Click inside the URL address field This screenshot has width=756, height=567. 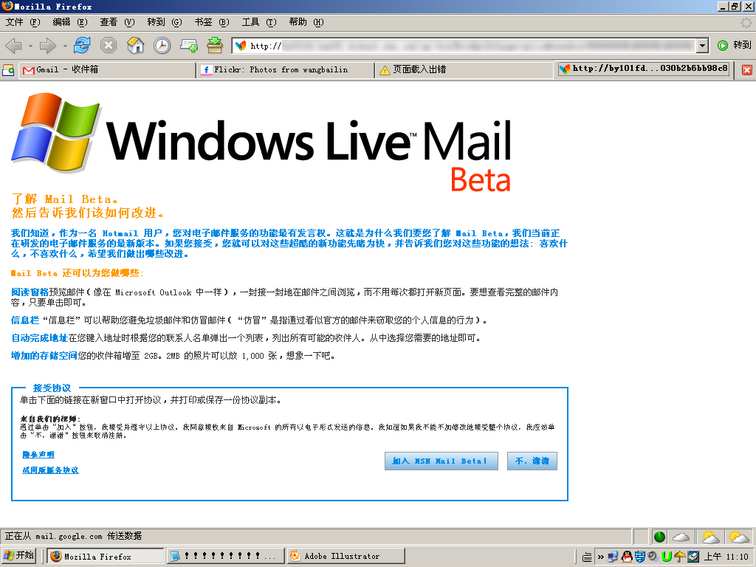click(x=464, y=46)
